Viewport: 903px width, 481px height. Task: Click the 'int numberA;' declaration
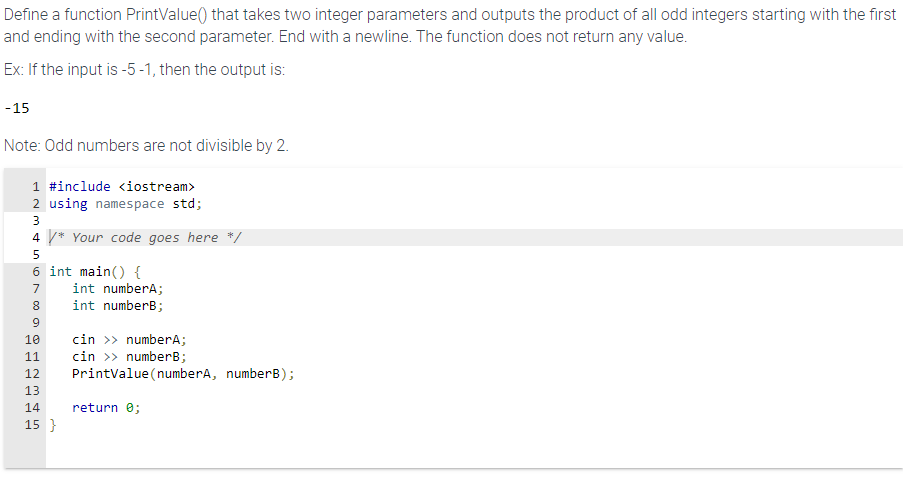(118, 289)
